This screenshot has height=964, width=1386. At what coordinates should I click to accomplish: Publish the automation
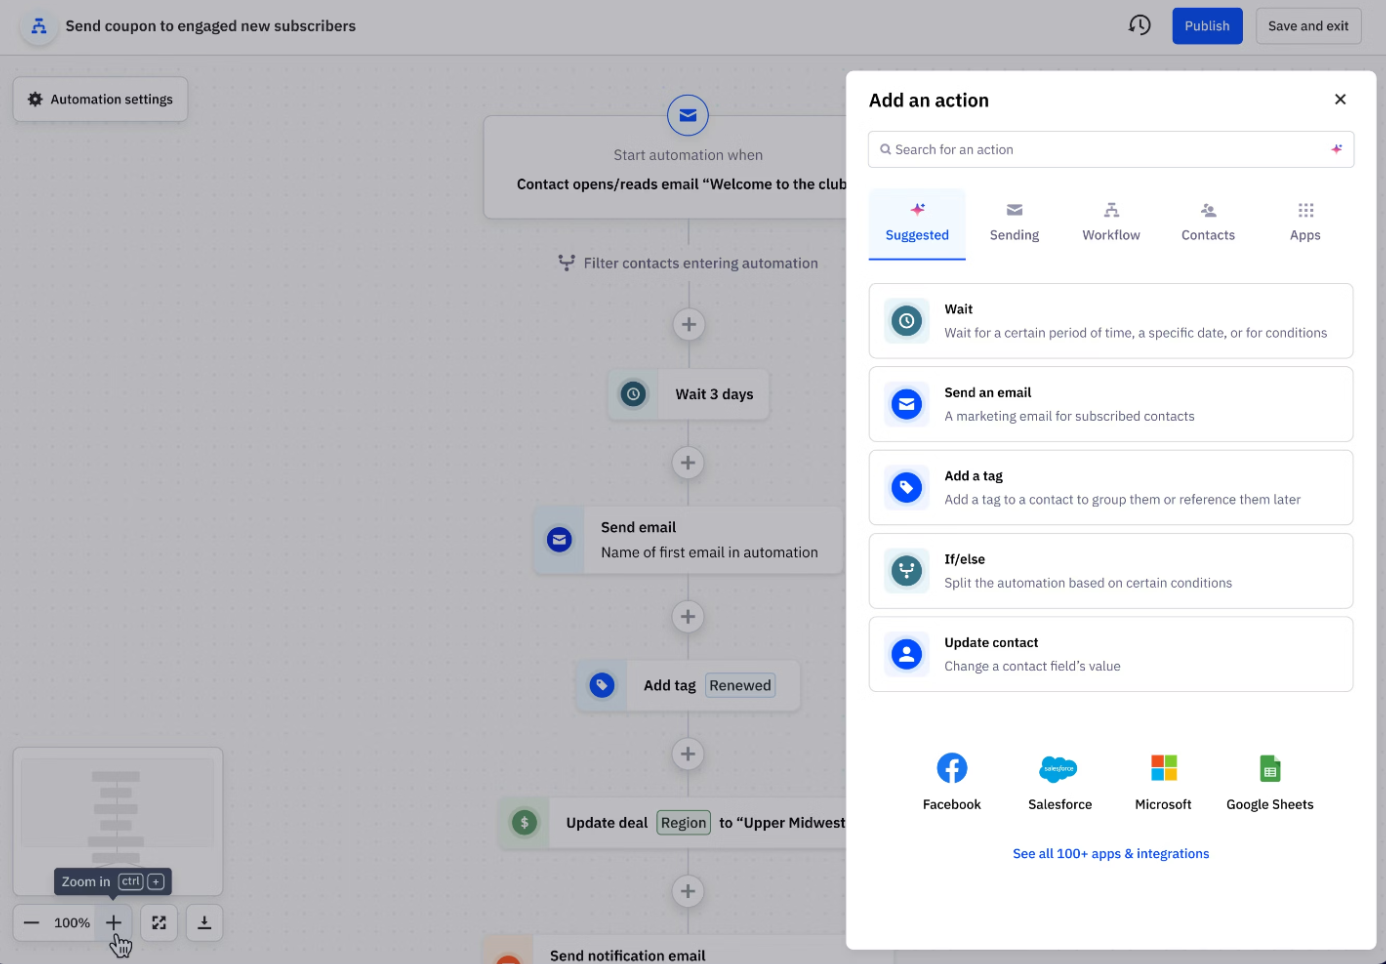[x=1207, y=25]
